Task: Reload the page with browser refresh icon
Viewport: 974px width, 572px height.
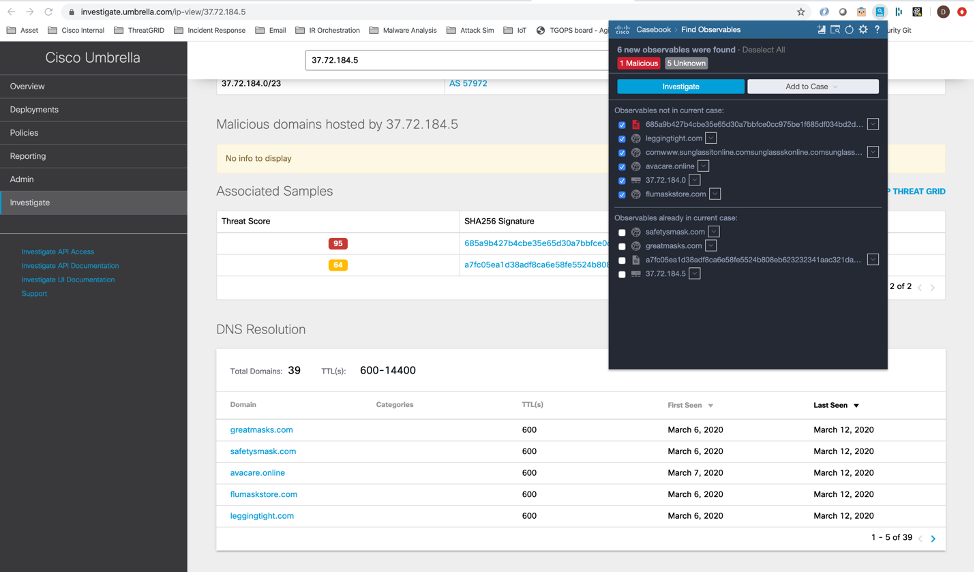Action: point(49,12)
